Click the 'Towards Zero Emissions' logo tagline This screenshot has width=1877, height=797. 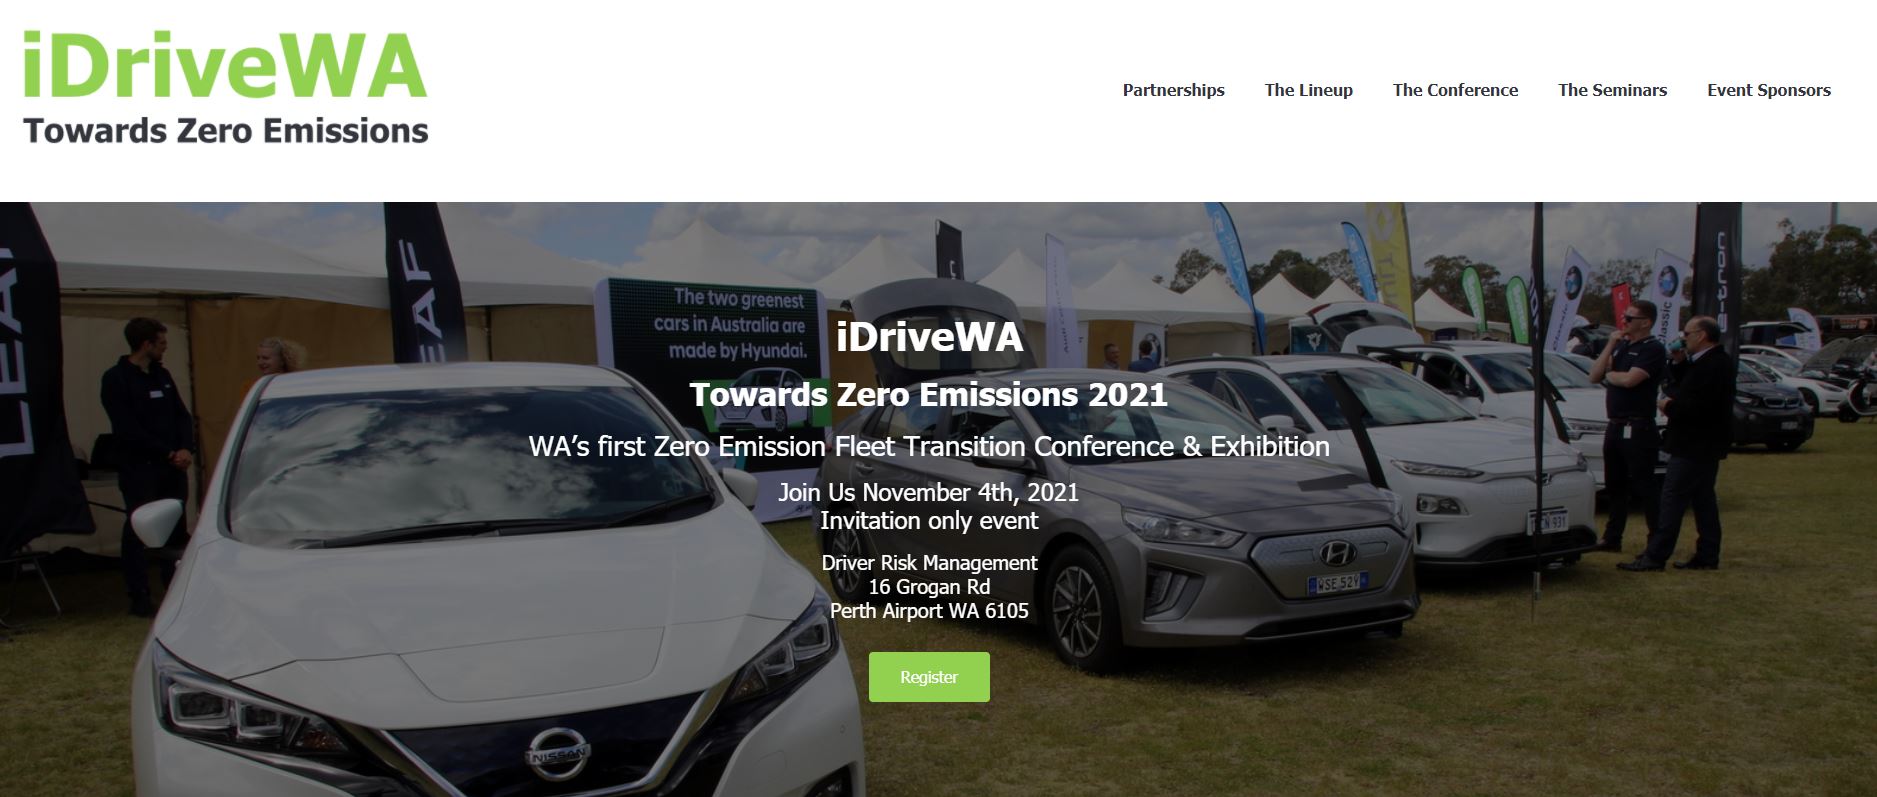(226, 131)
